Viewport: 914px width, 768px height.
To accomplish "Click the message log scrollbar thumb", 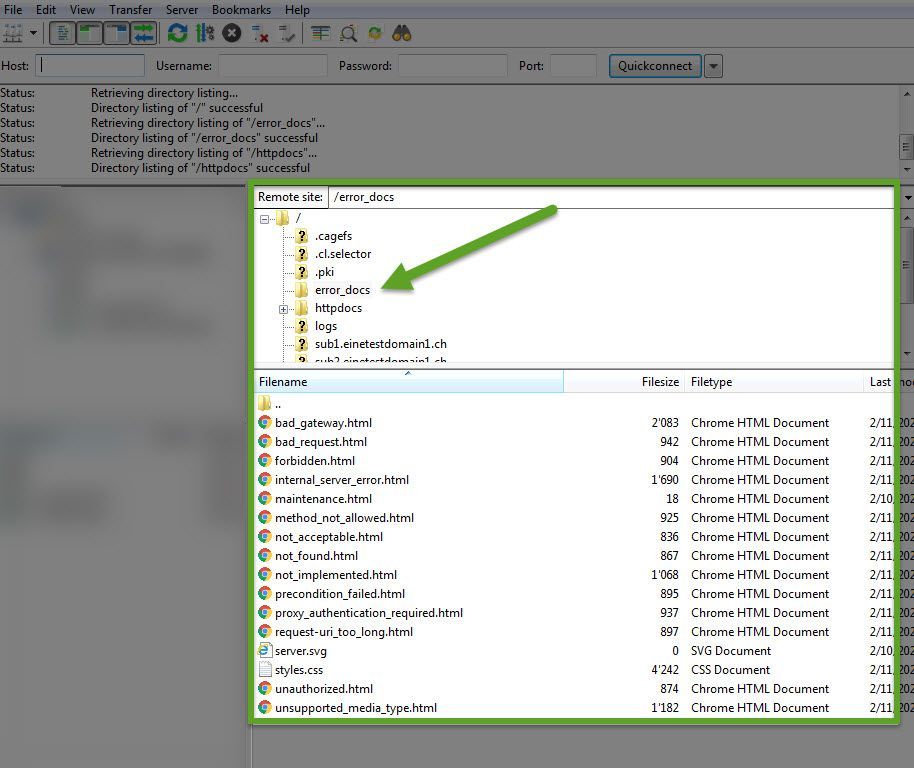I will [906, 146].
